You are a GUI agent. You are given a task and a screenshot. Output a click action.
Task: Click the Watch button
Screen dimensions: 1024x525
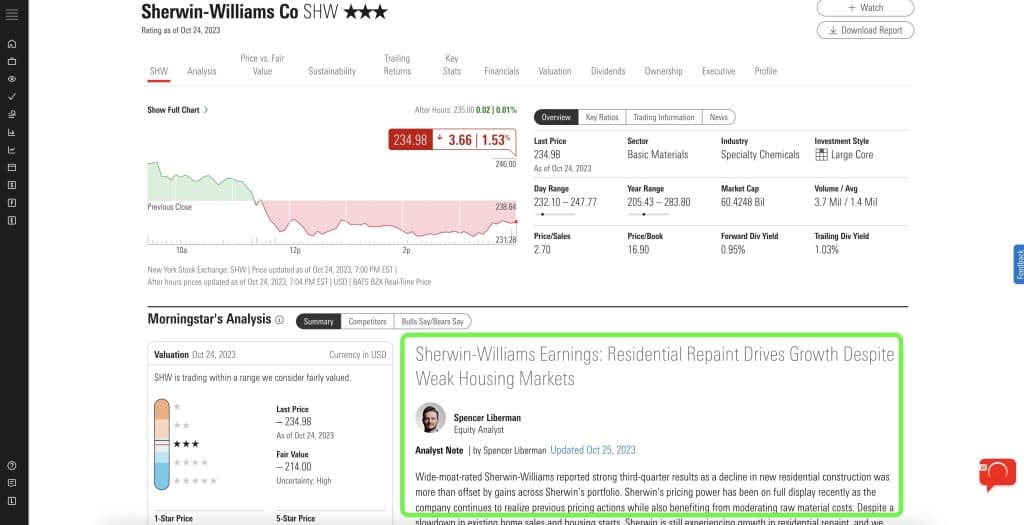(865, 8)
